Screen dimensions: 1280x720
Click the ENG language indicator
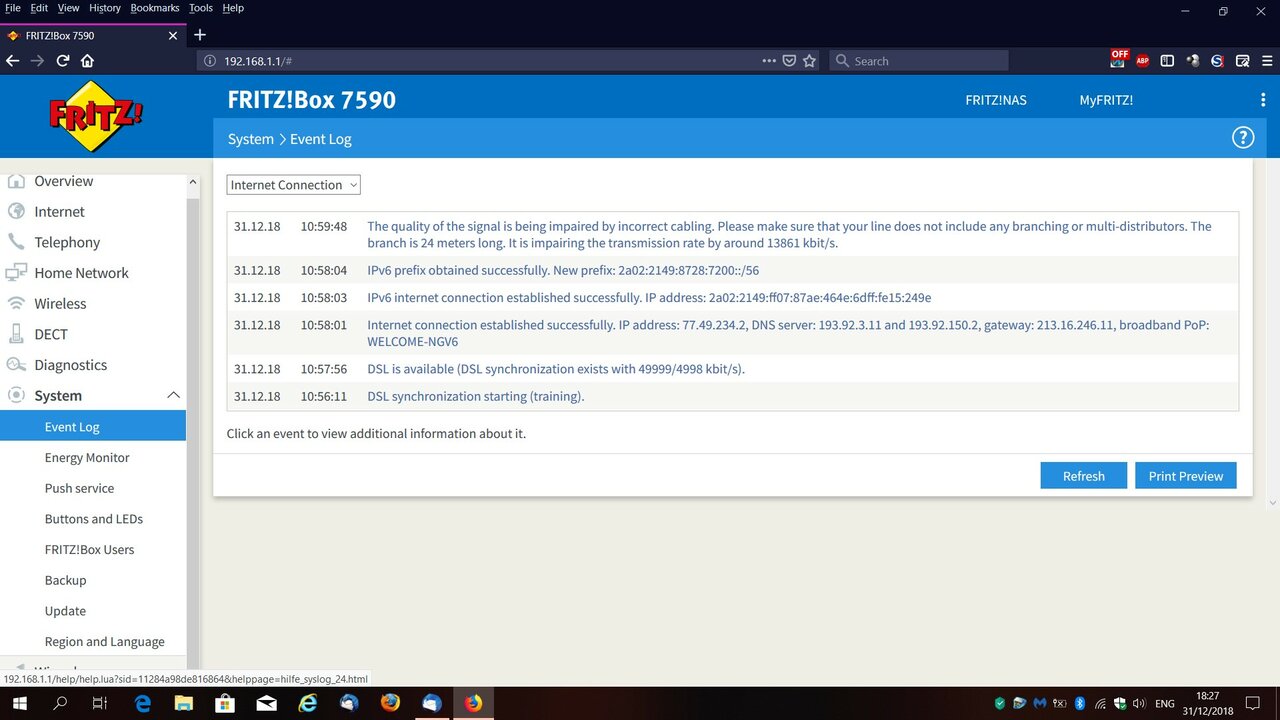click(x=1165, y=703)
